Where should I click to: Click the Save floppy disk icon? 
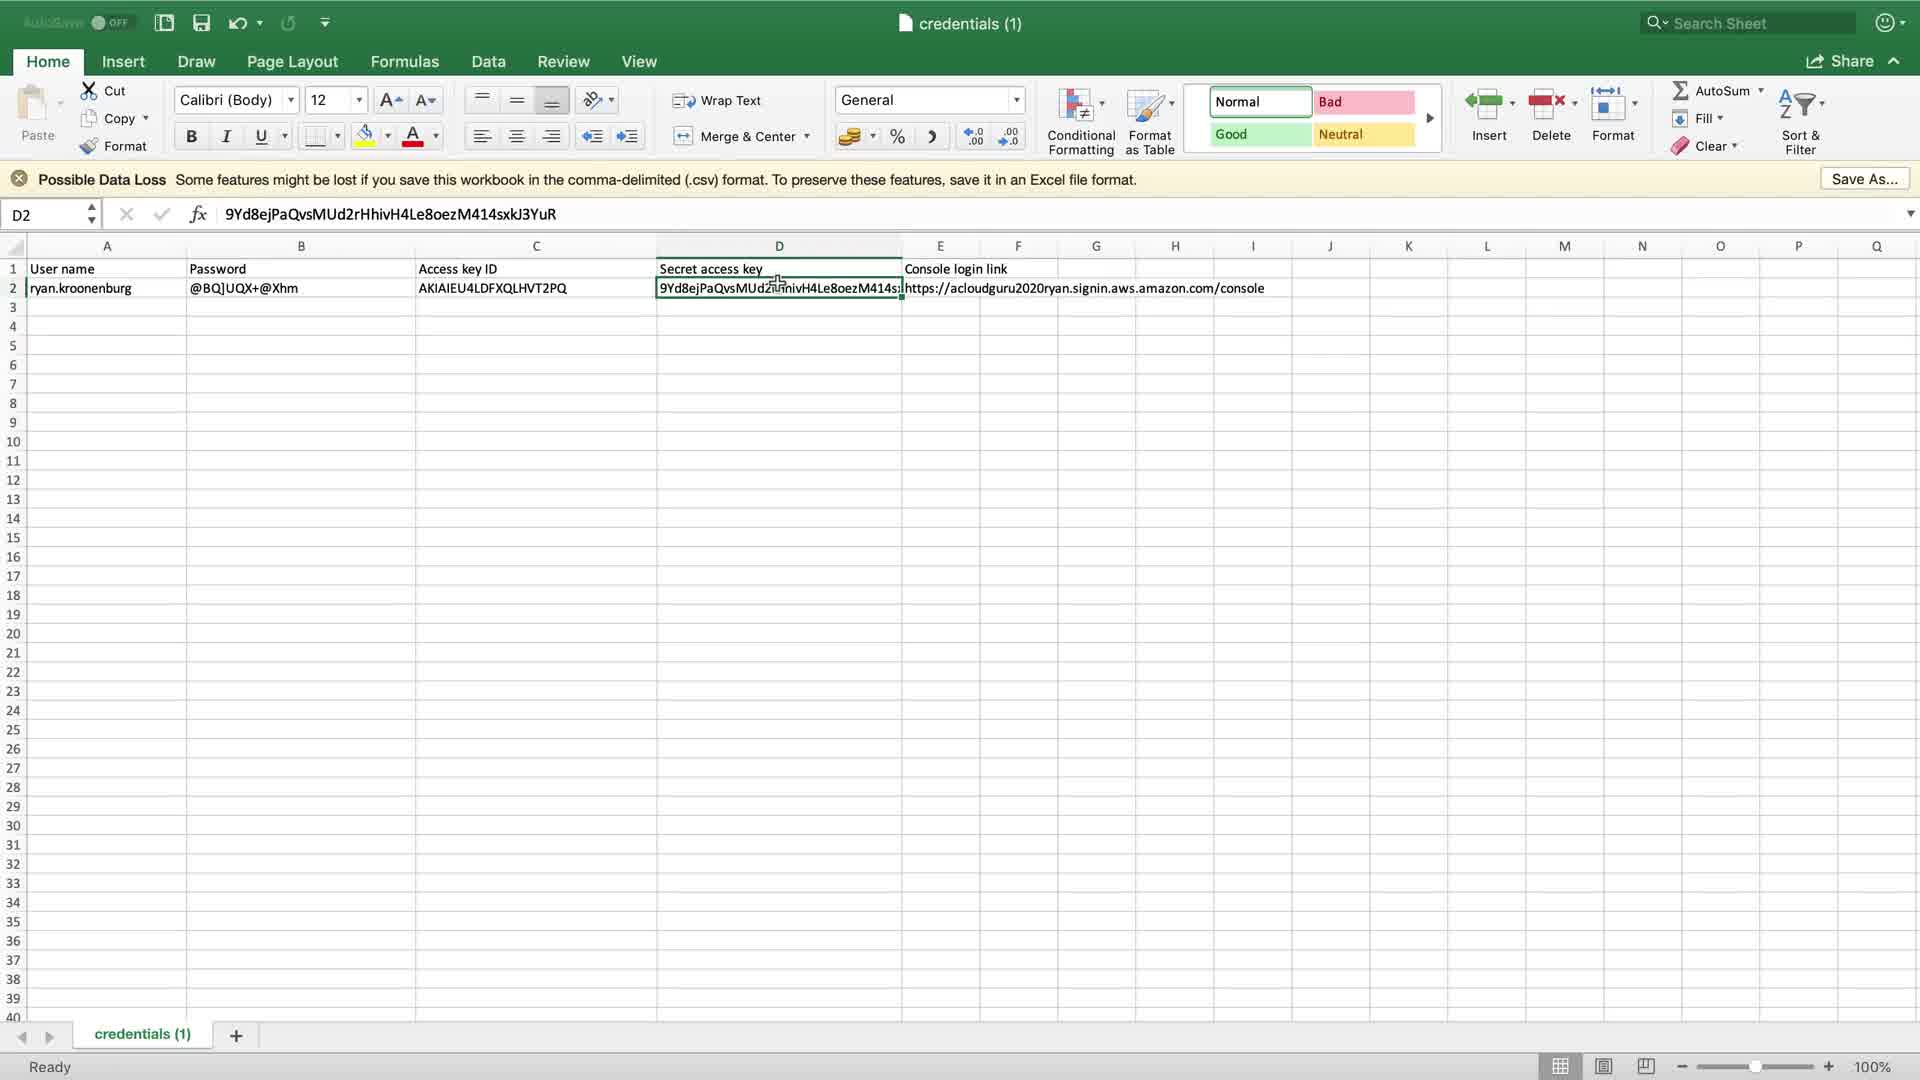[201, 23]
